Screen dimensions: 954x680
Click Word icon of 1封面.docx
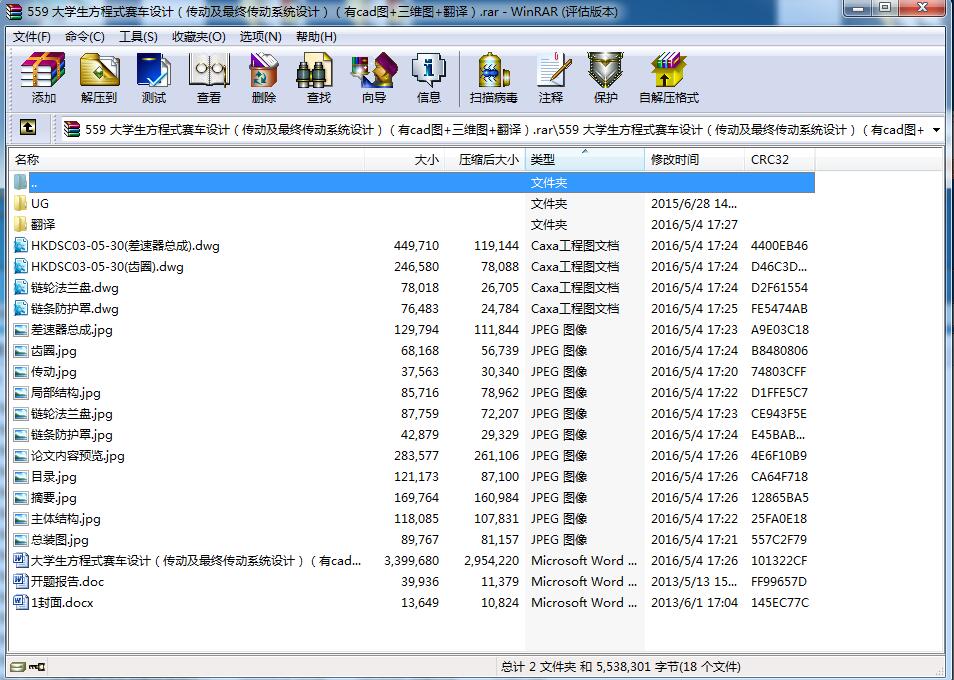point(21,602)
